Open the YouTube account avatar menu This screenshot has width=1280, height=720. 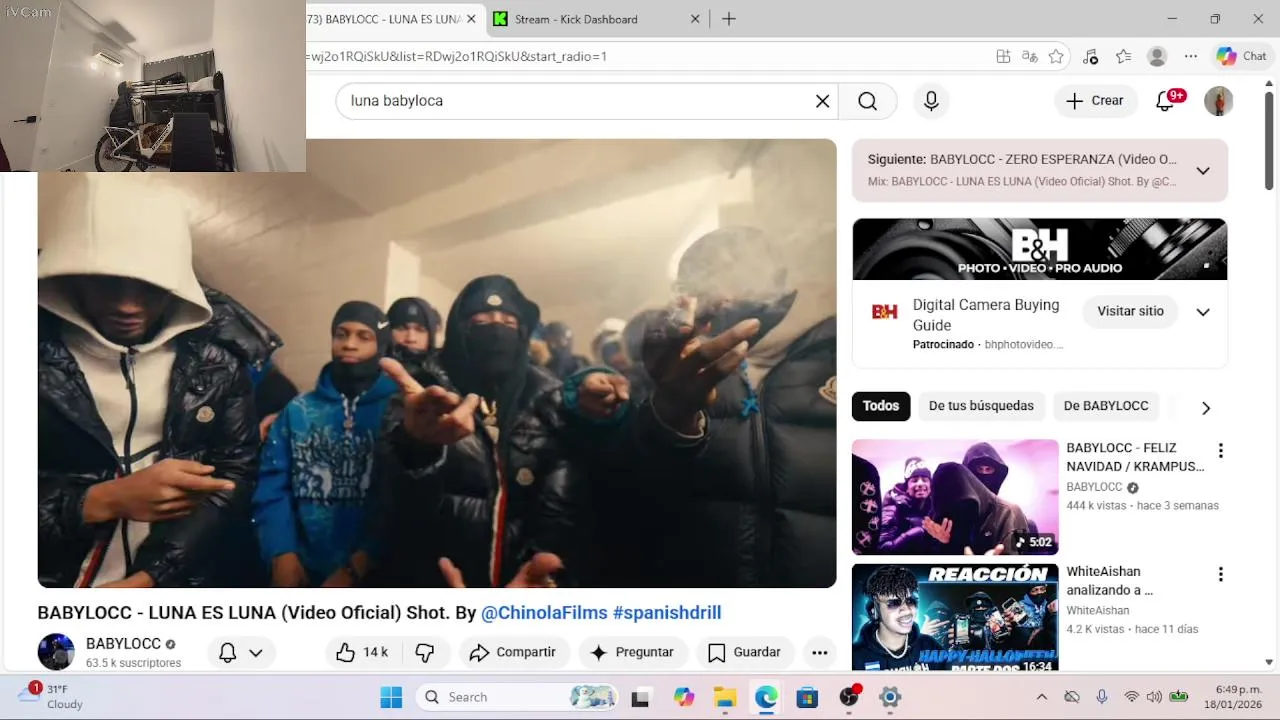click(x=1218, y=101)
